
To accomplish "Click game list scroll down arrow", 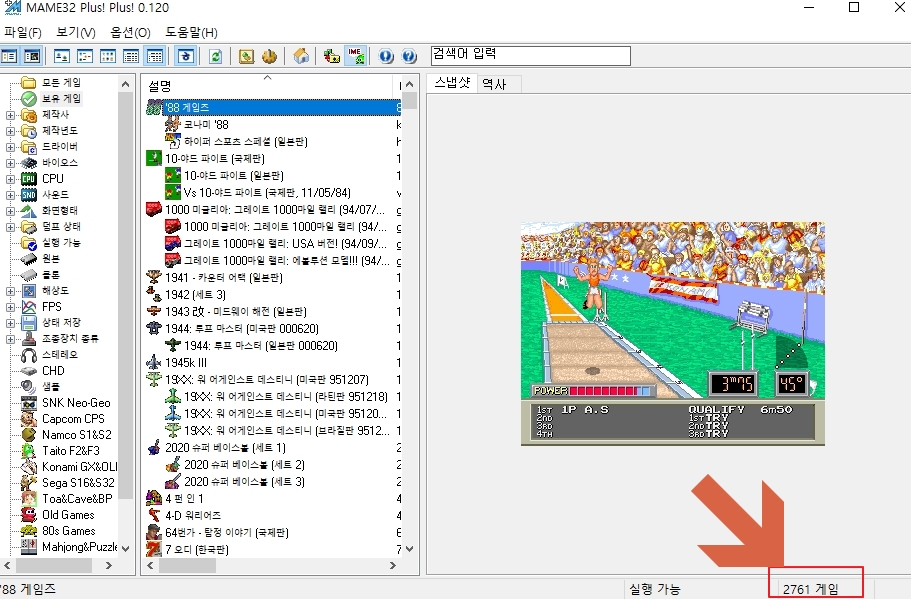I will click(x=410, y=548).
